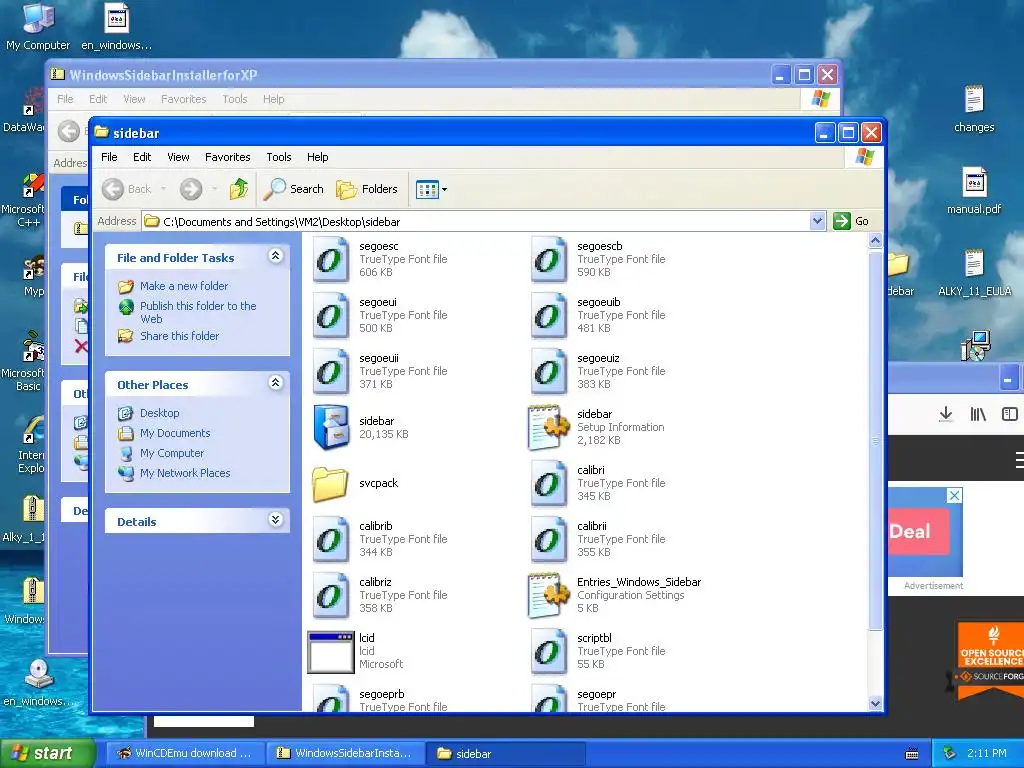Toggle the Folders pane button
This screenshot has width=1024, height=768.
click(367, 189)
